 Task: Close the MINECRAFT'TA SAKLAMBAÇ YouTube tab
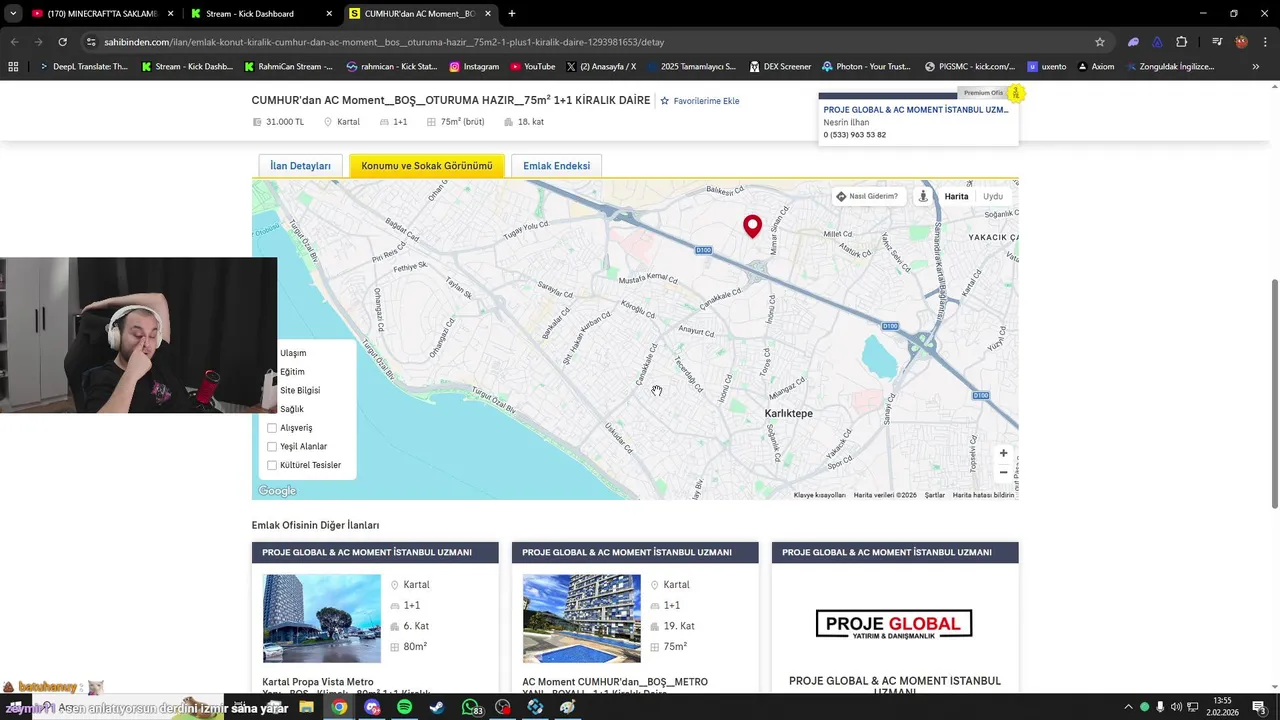tap(170, 14)
